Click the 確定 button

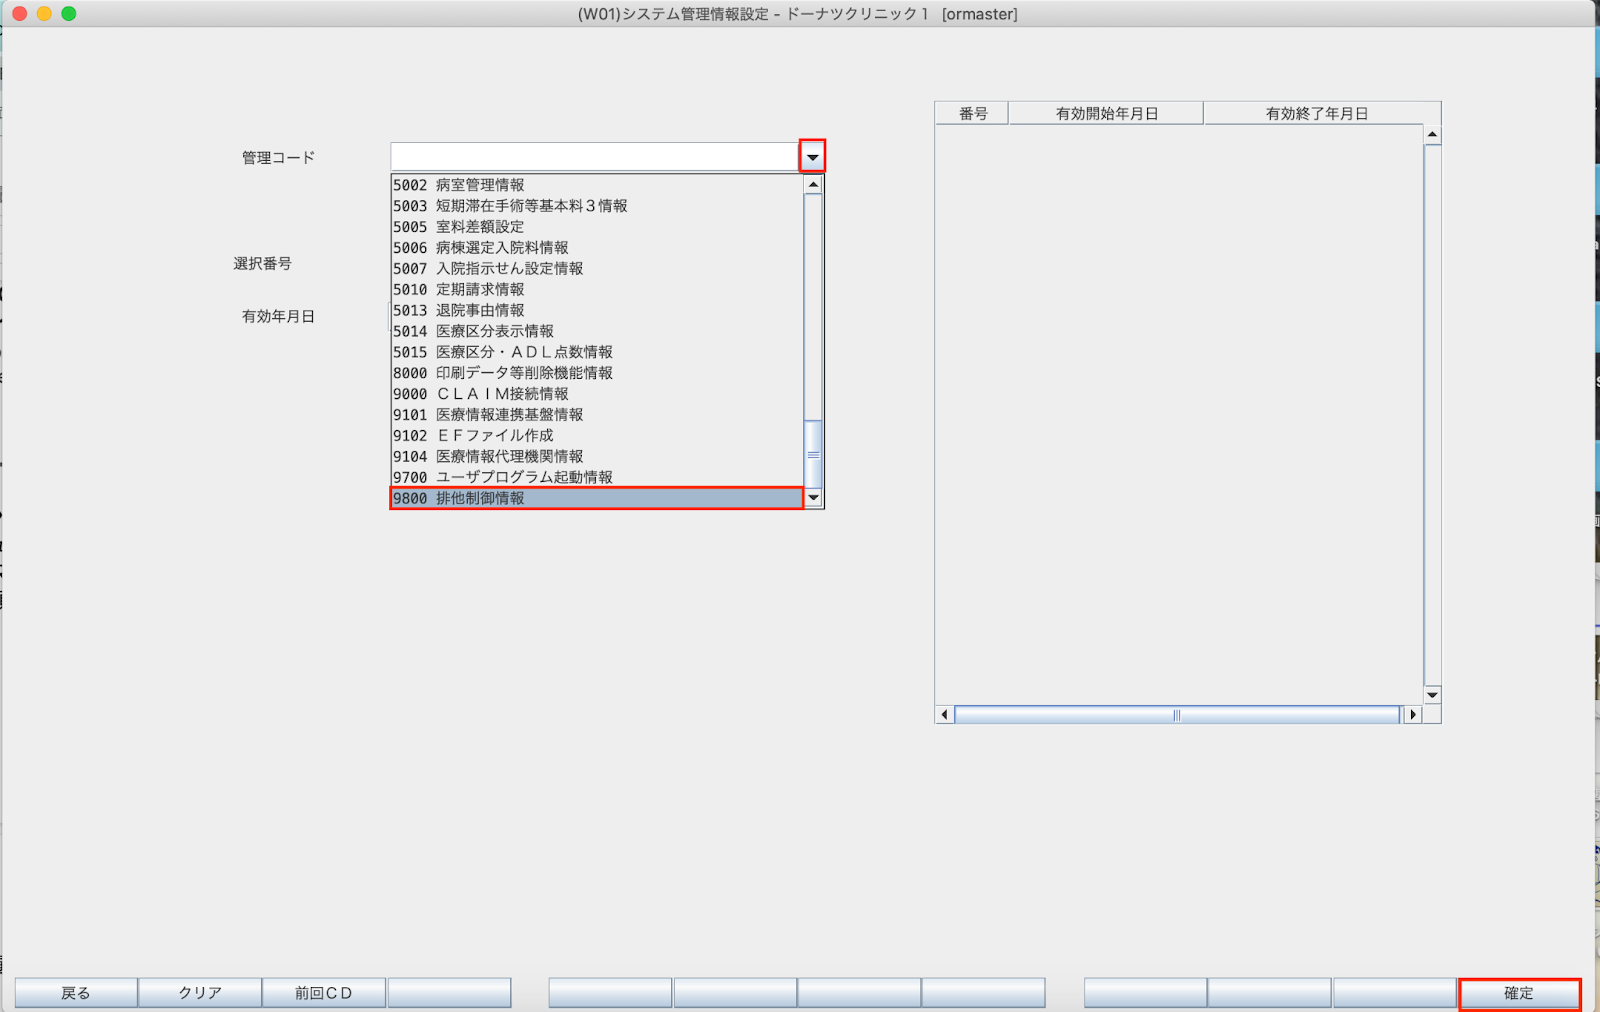(1519, 993)
